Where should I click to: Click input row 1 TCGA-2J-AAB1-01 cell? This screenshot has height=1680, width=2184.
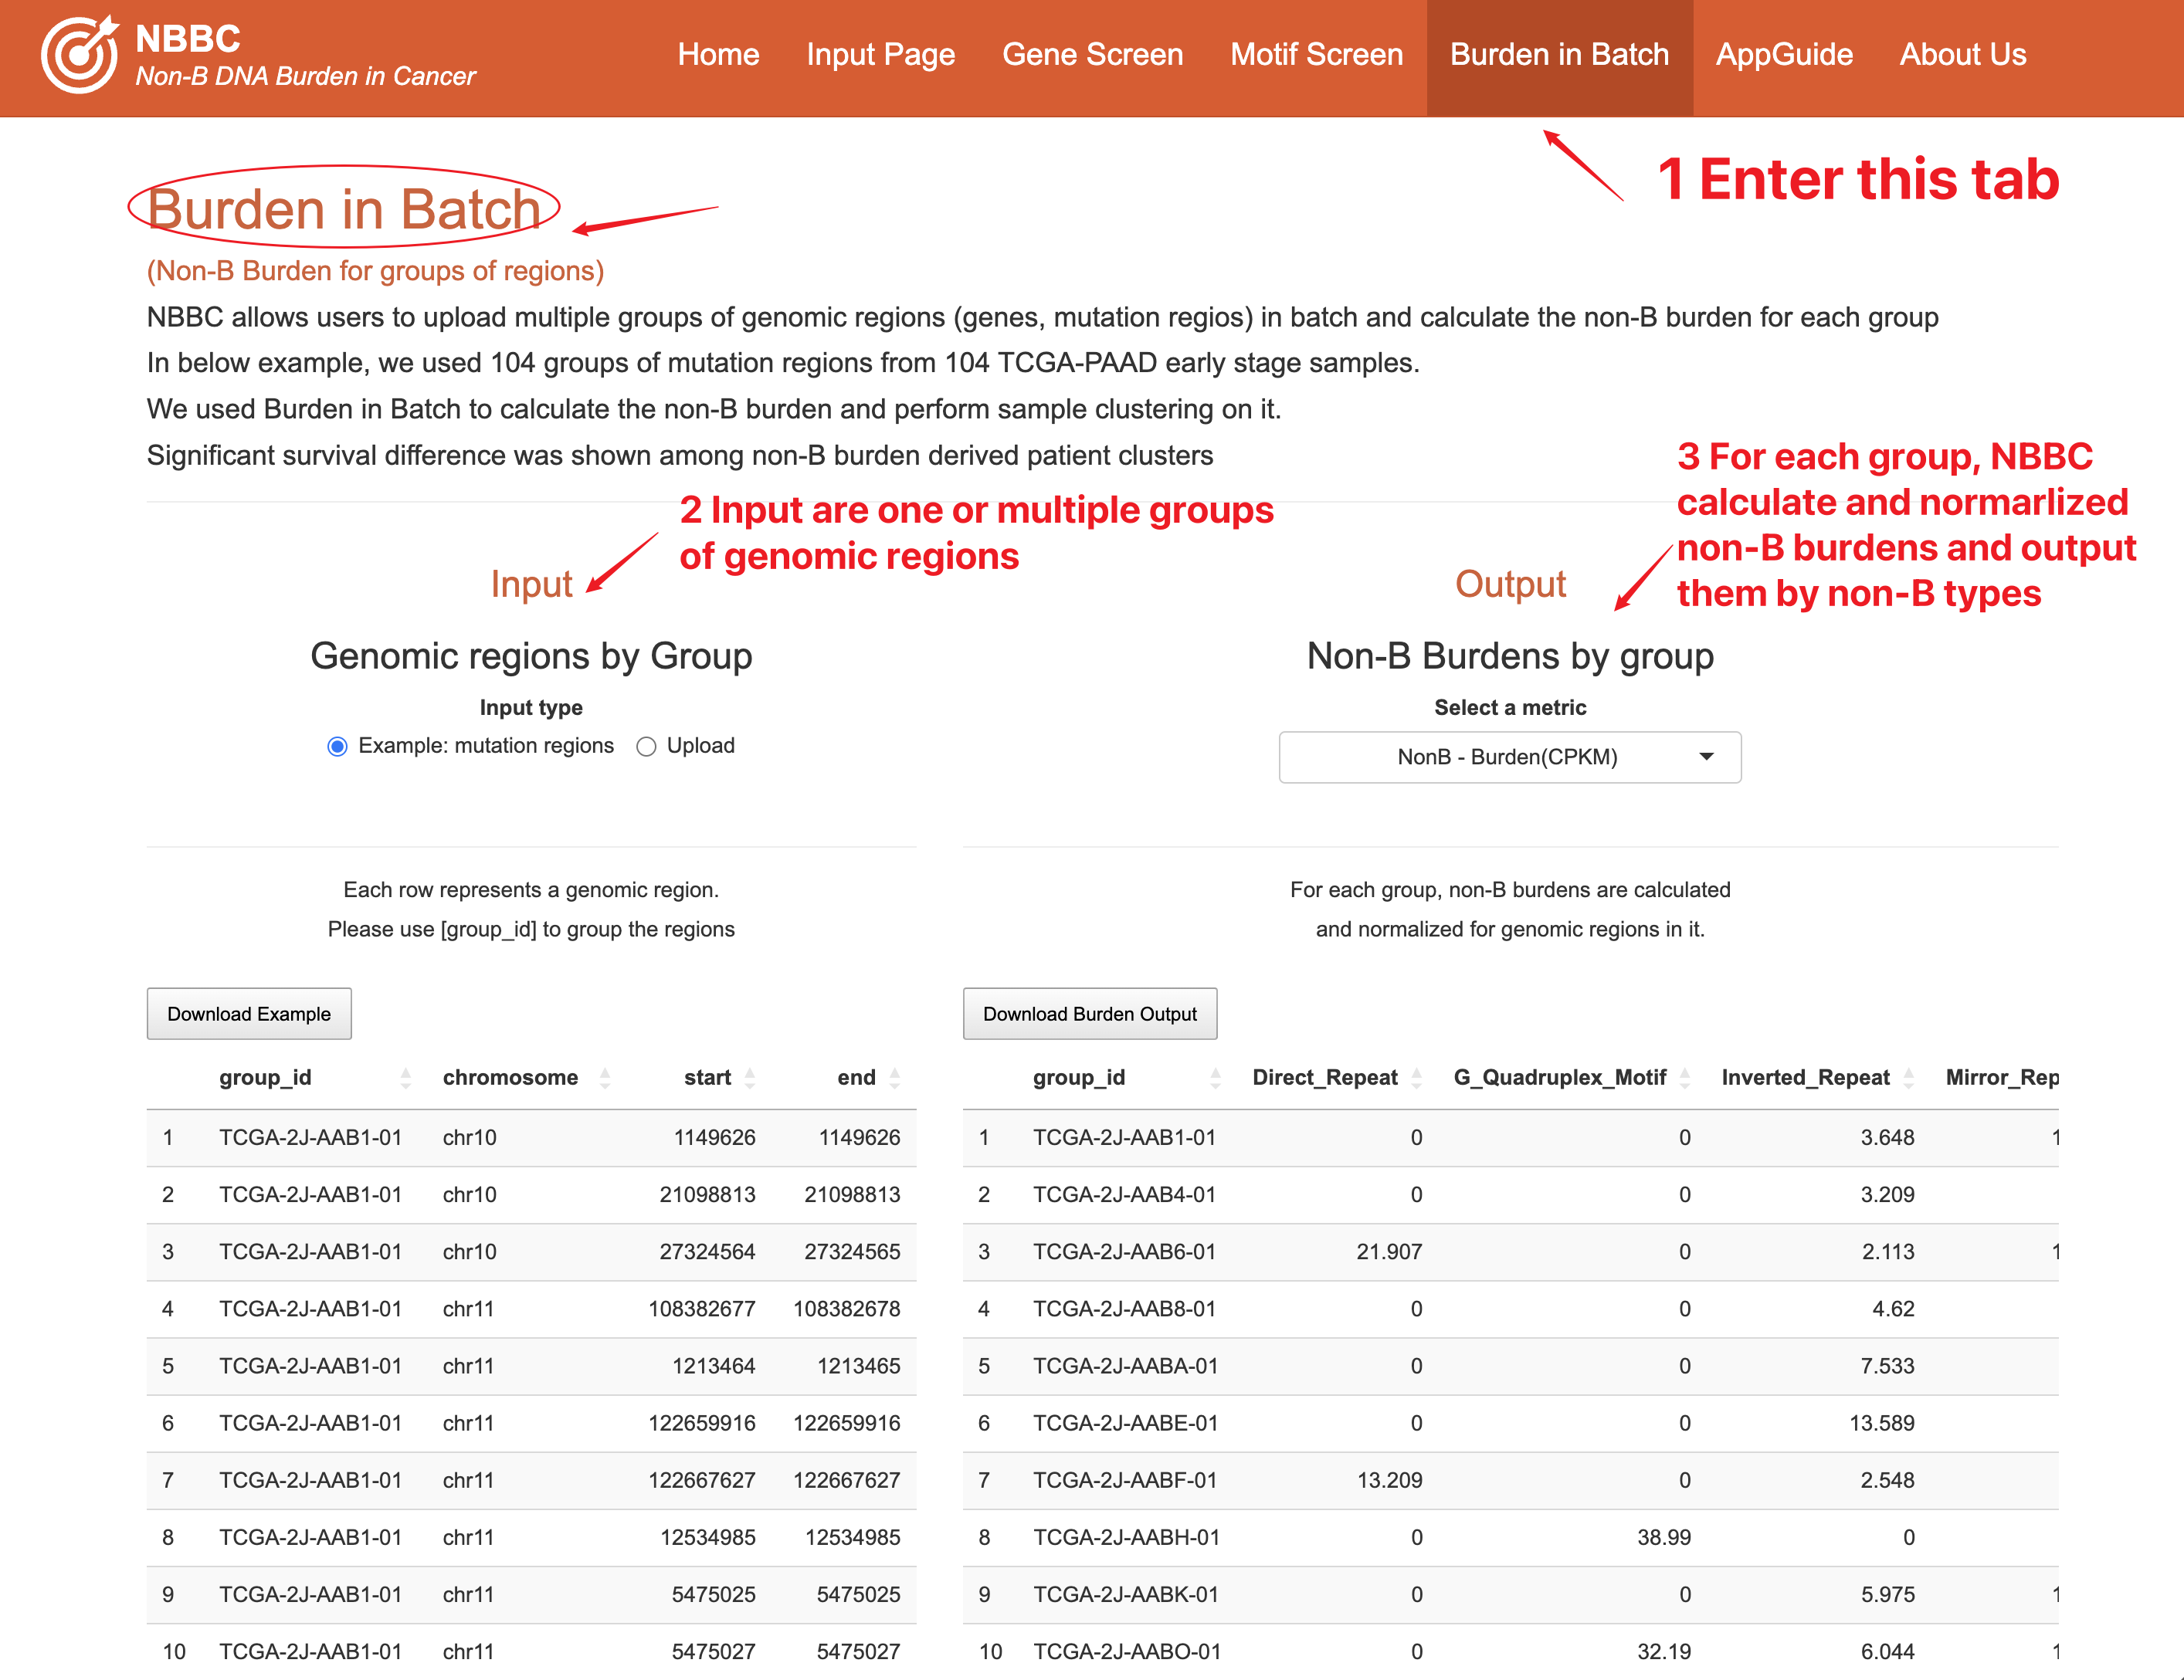[311, 1138]
